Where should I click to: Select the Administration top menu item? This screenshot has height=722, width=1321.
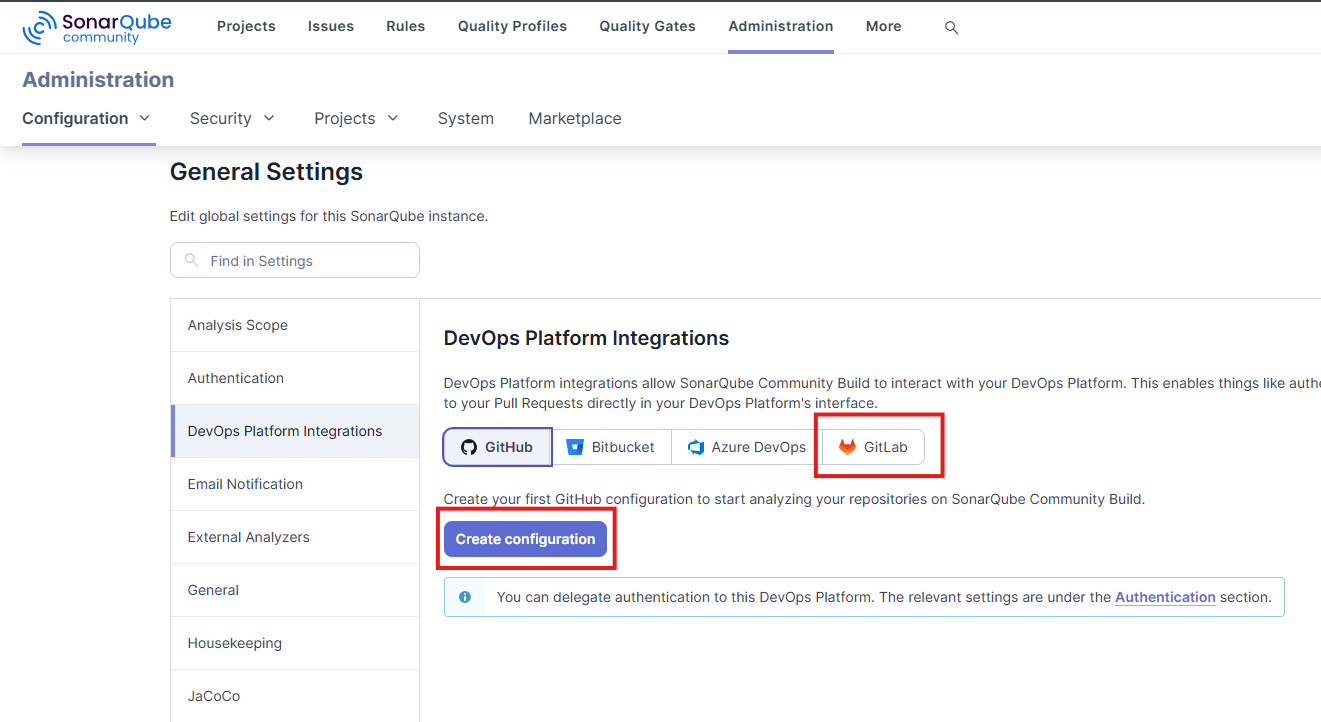tap(781, 27)
